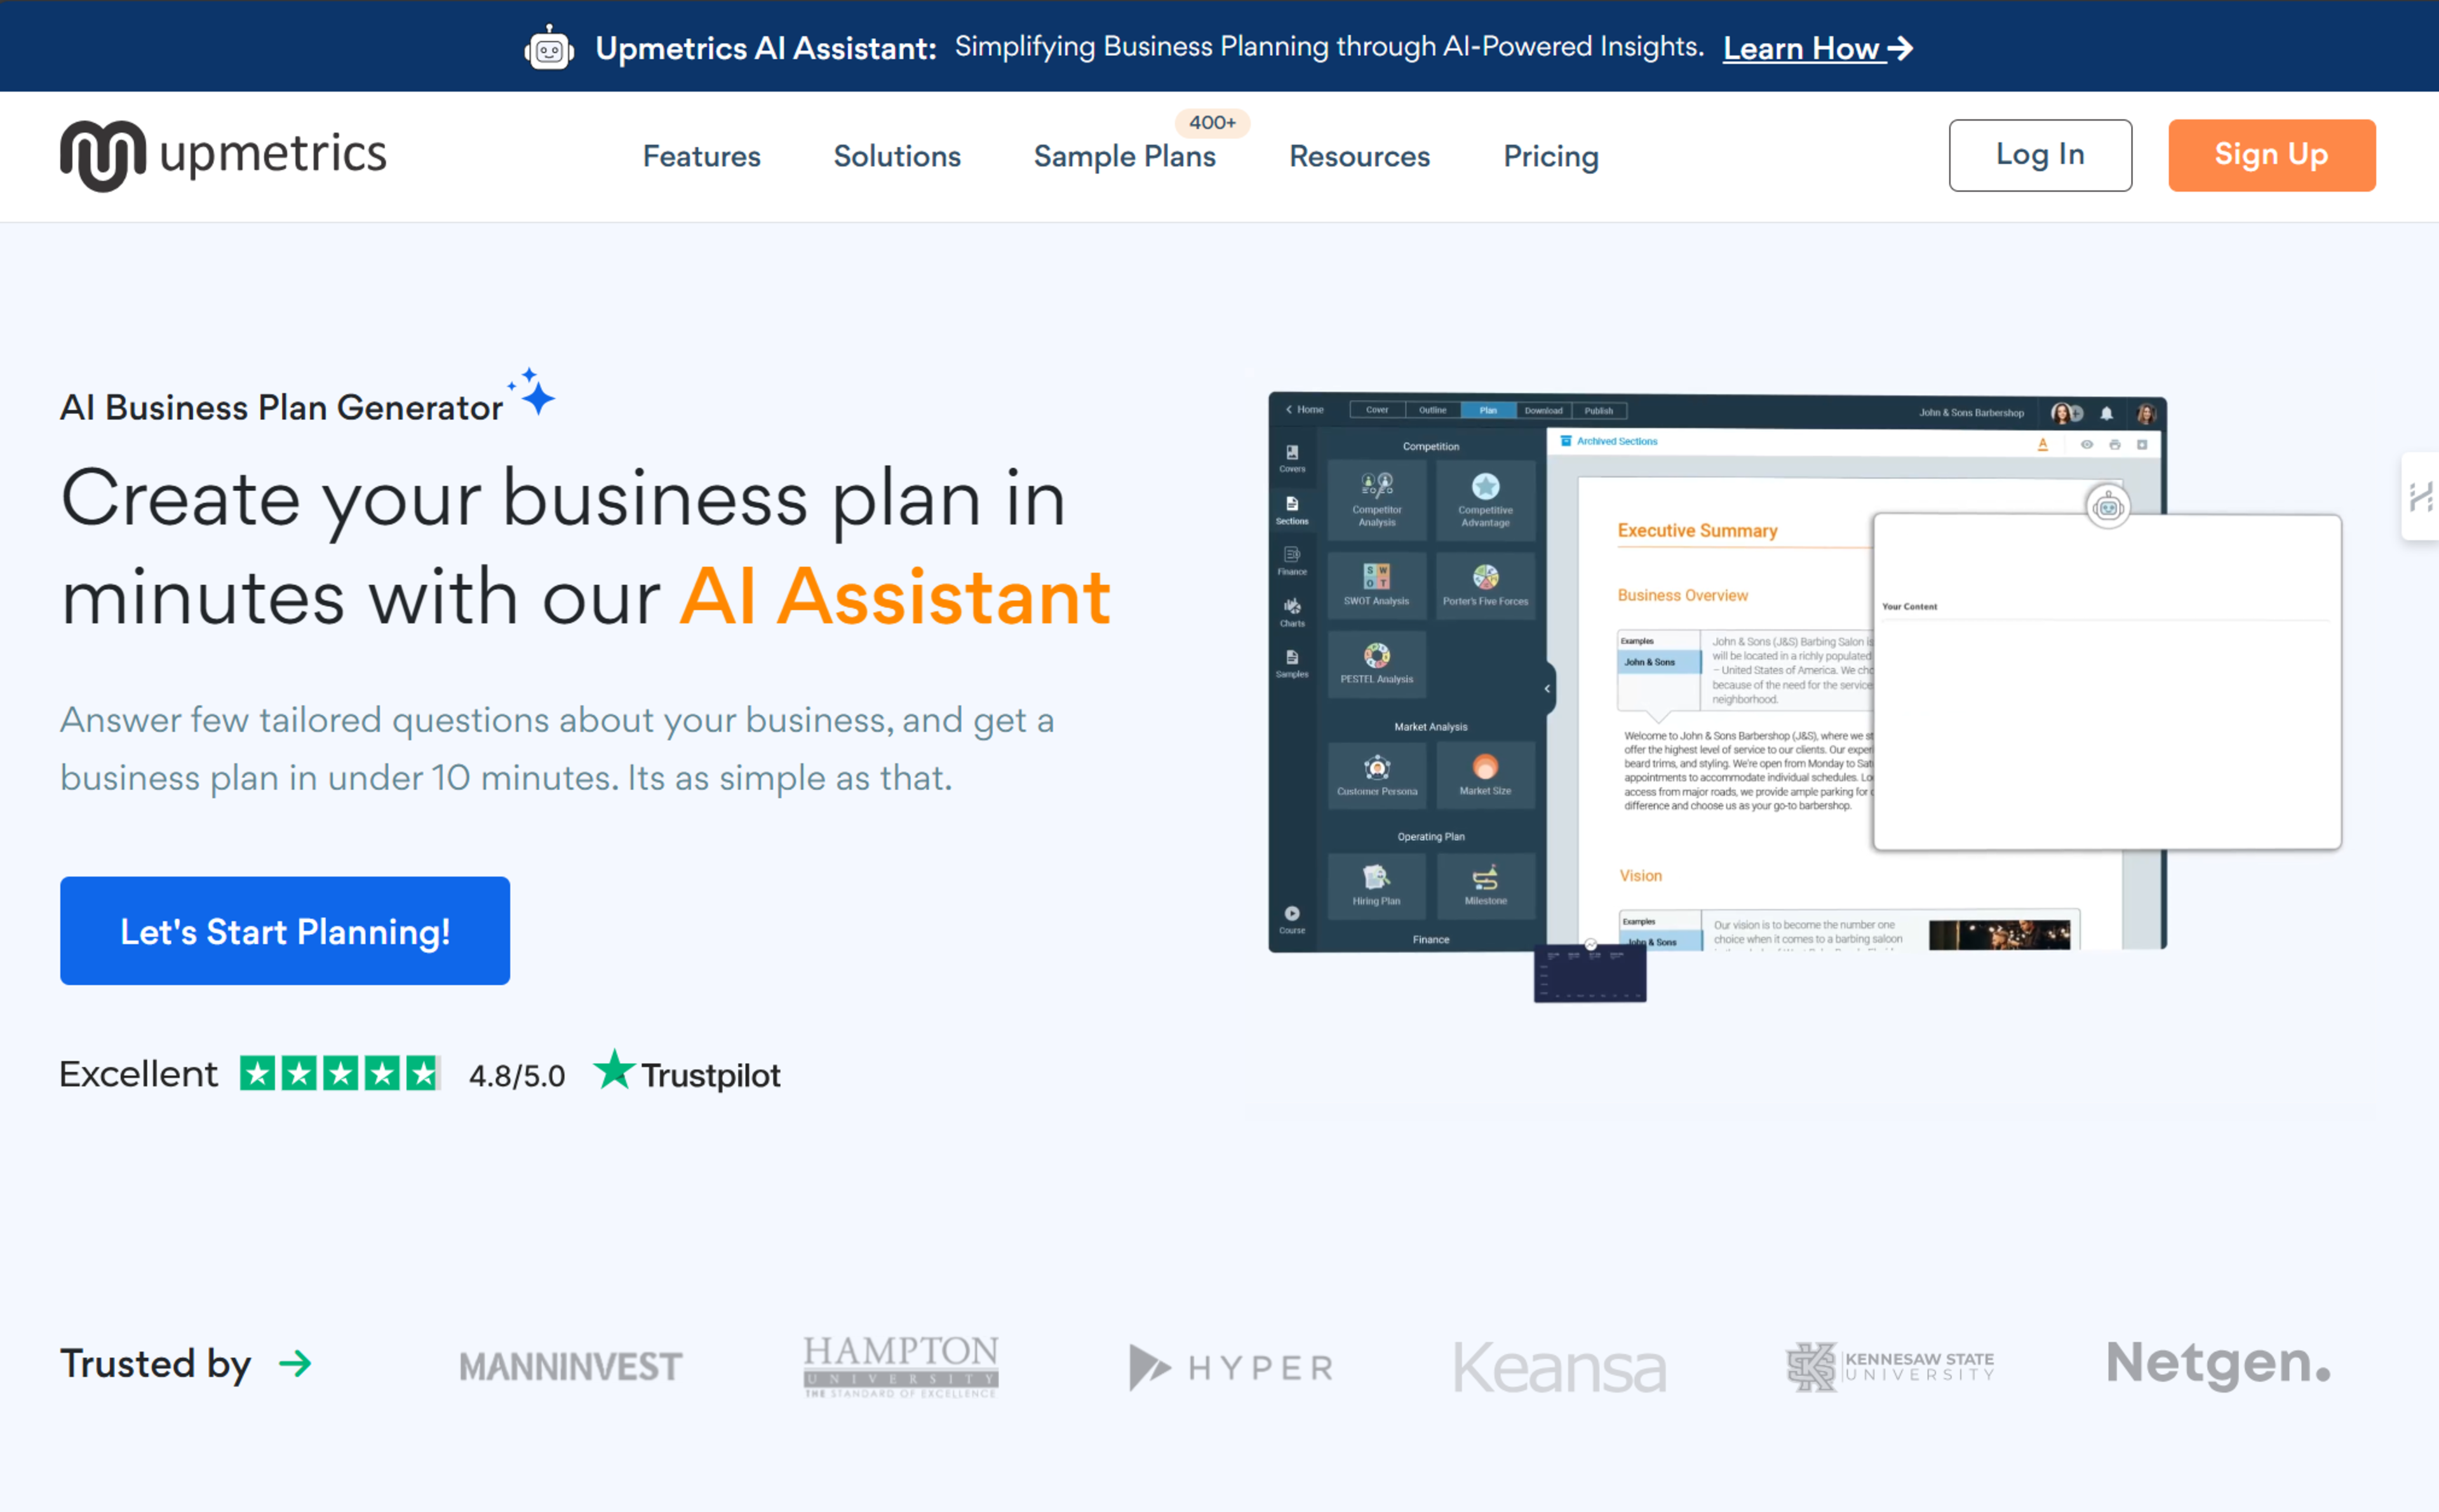Image resolution: width=2439 pixels, height=1512 pixels.
Task: Click the green Trustpilot star logo
Action: [x=613, y=1070]
